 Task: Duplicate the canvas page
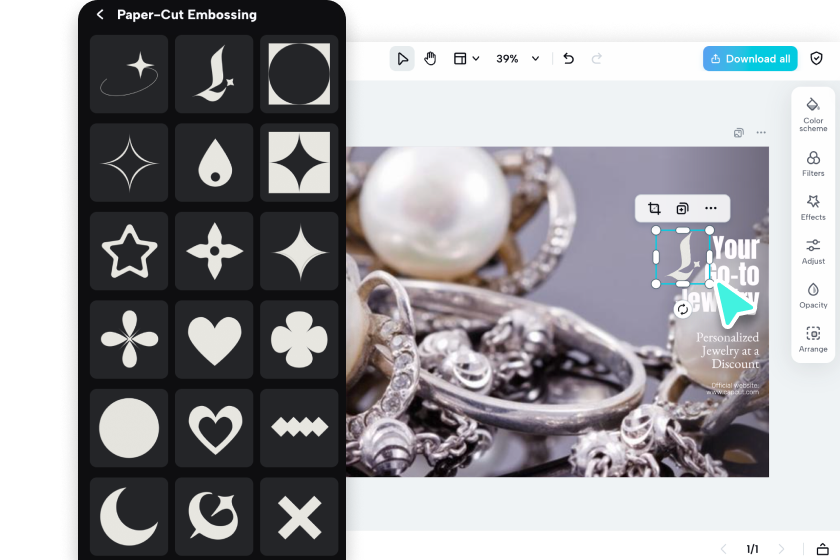coord(739,132)
